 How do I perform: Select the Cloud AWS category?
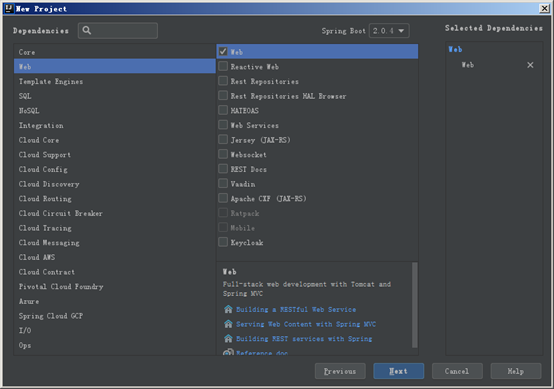[x=115, y=257]
